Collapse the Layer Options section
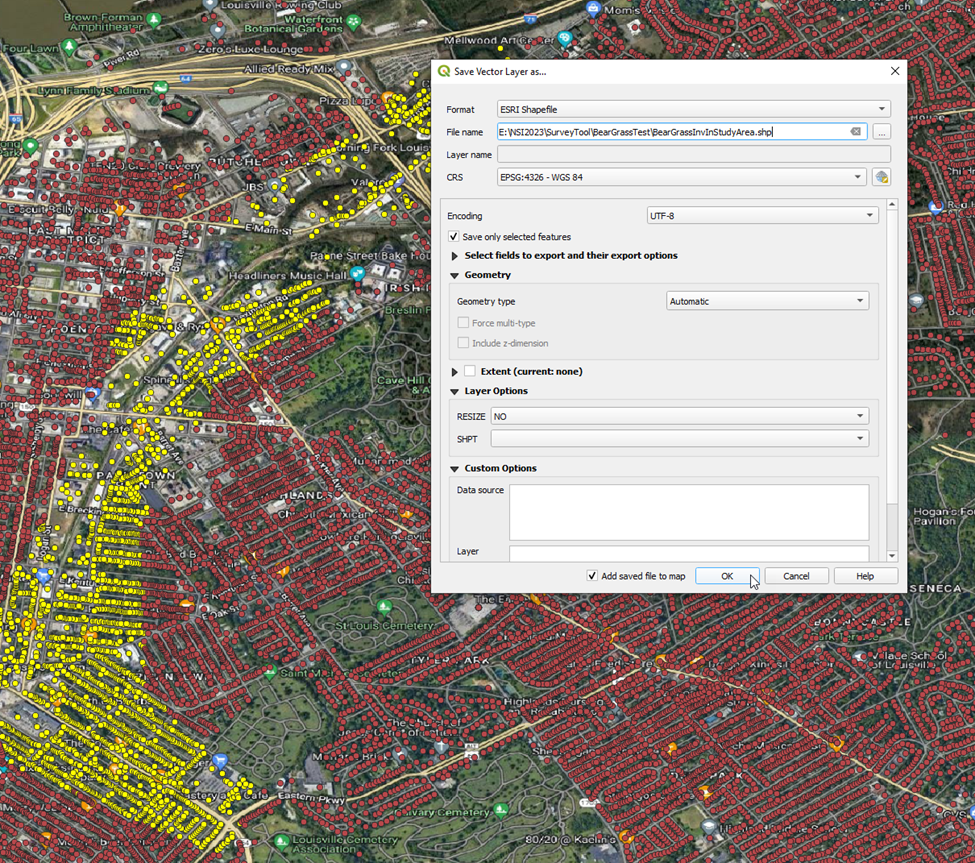 [x=455, y=391]
